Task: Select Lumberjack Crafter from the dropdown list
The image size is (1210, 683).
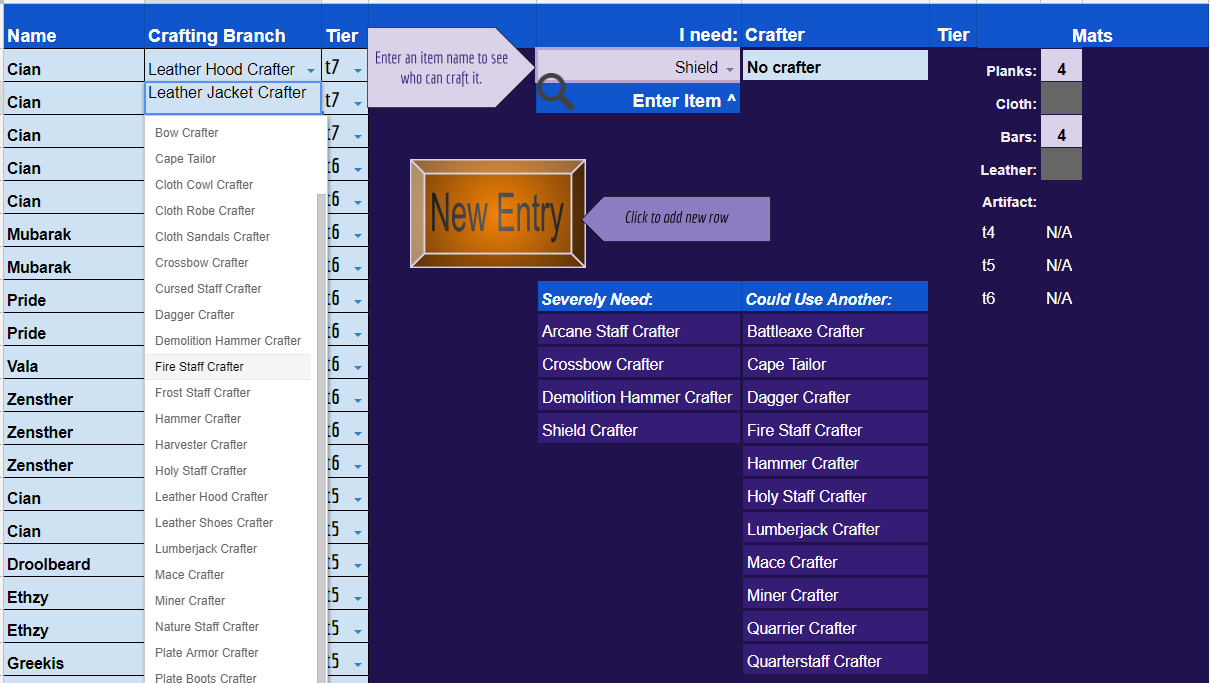Action: pos(206,549)
